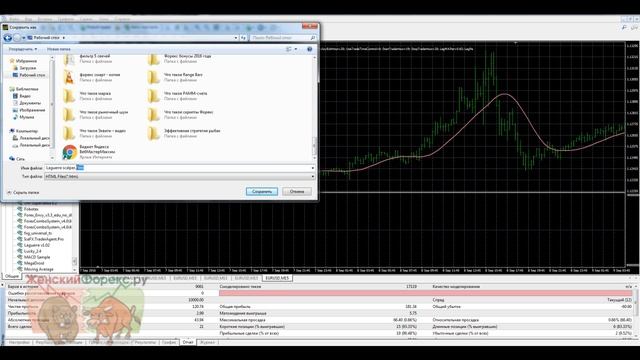Select Сеть in the navigation pane

point(17,159)
